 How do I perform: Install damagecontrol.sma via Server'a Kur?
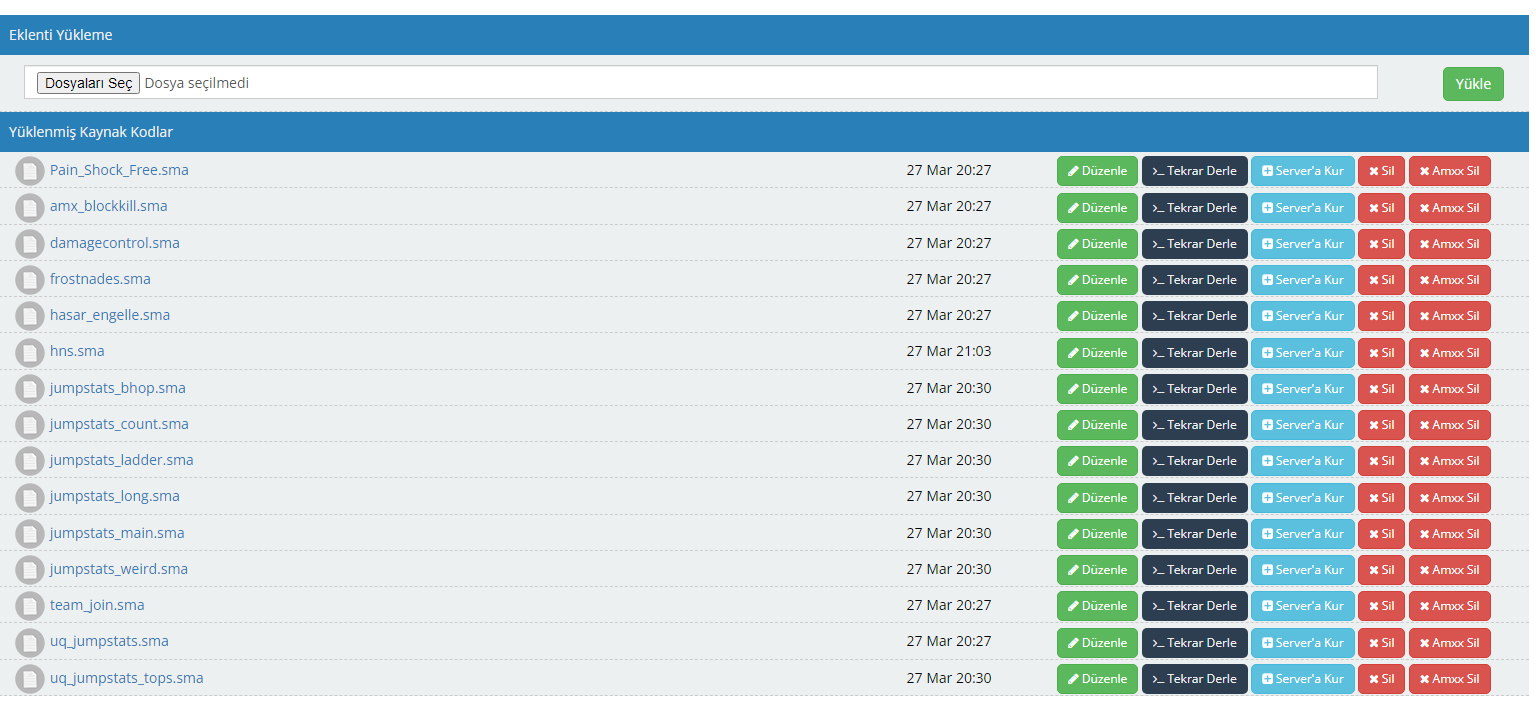1303,244
